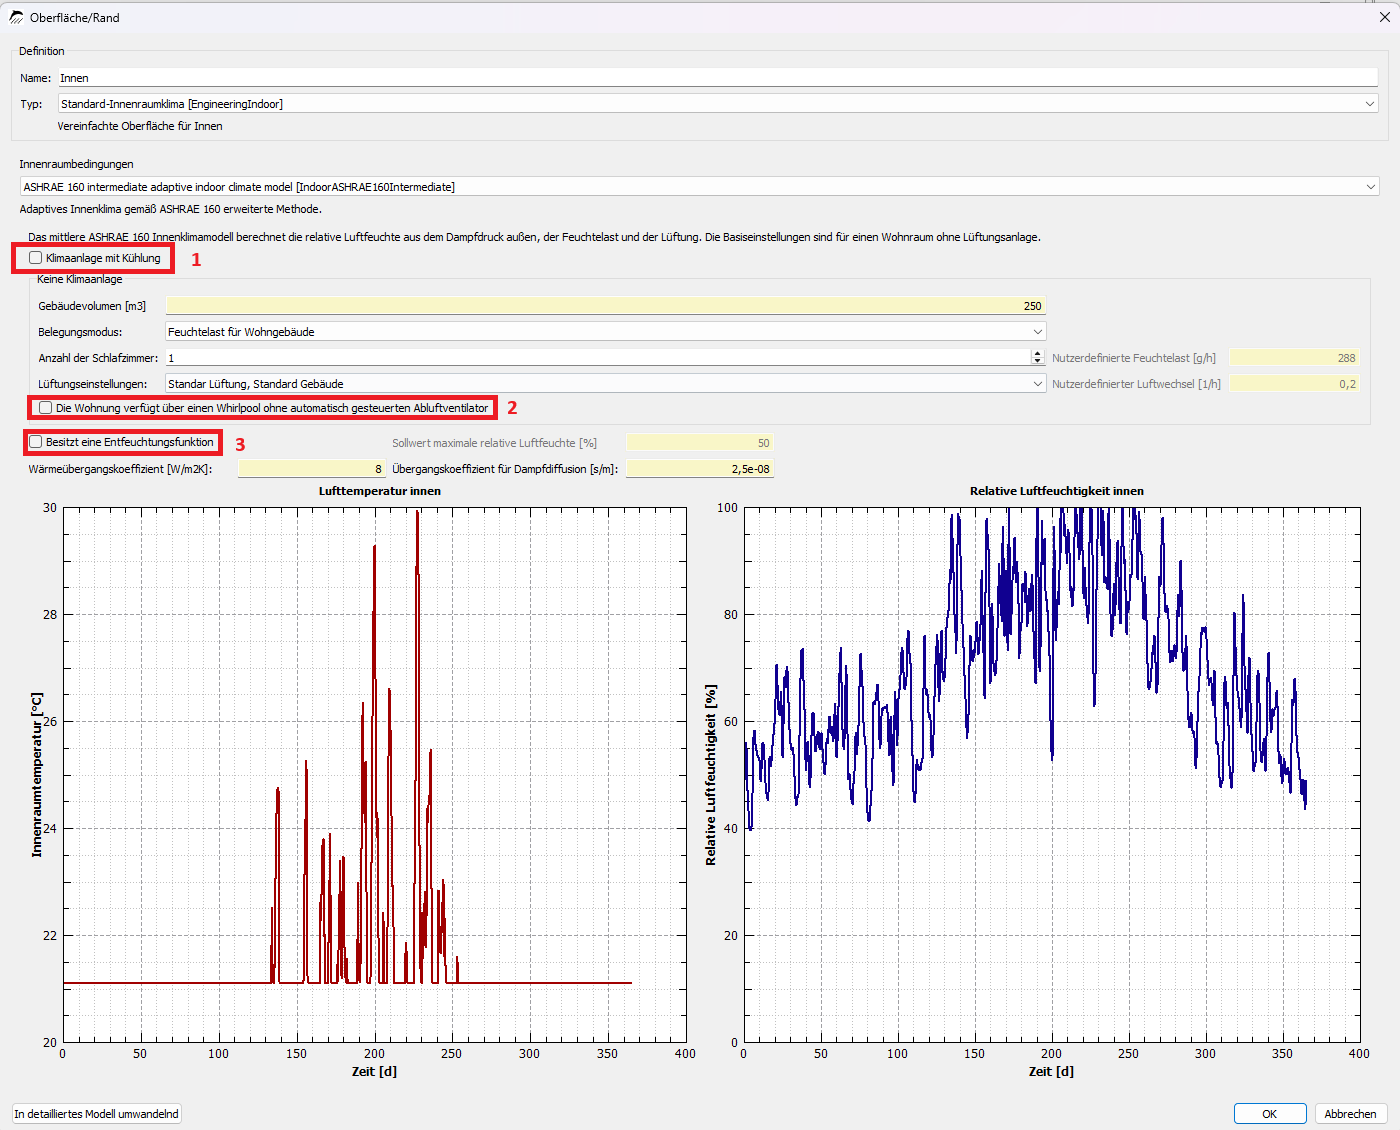The width and height of the screenshot is (1400, 1130).
Task: Open the Typ dropdown Standard-Innenraumklima
Action: pyautogui.click(x=718, y=104)
